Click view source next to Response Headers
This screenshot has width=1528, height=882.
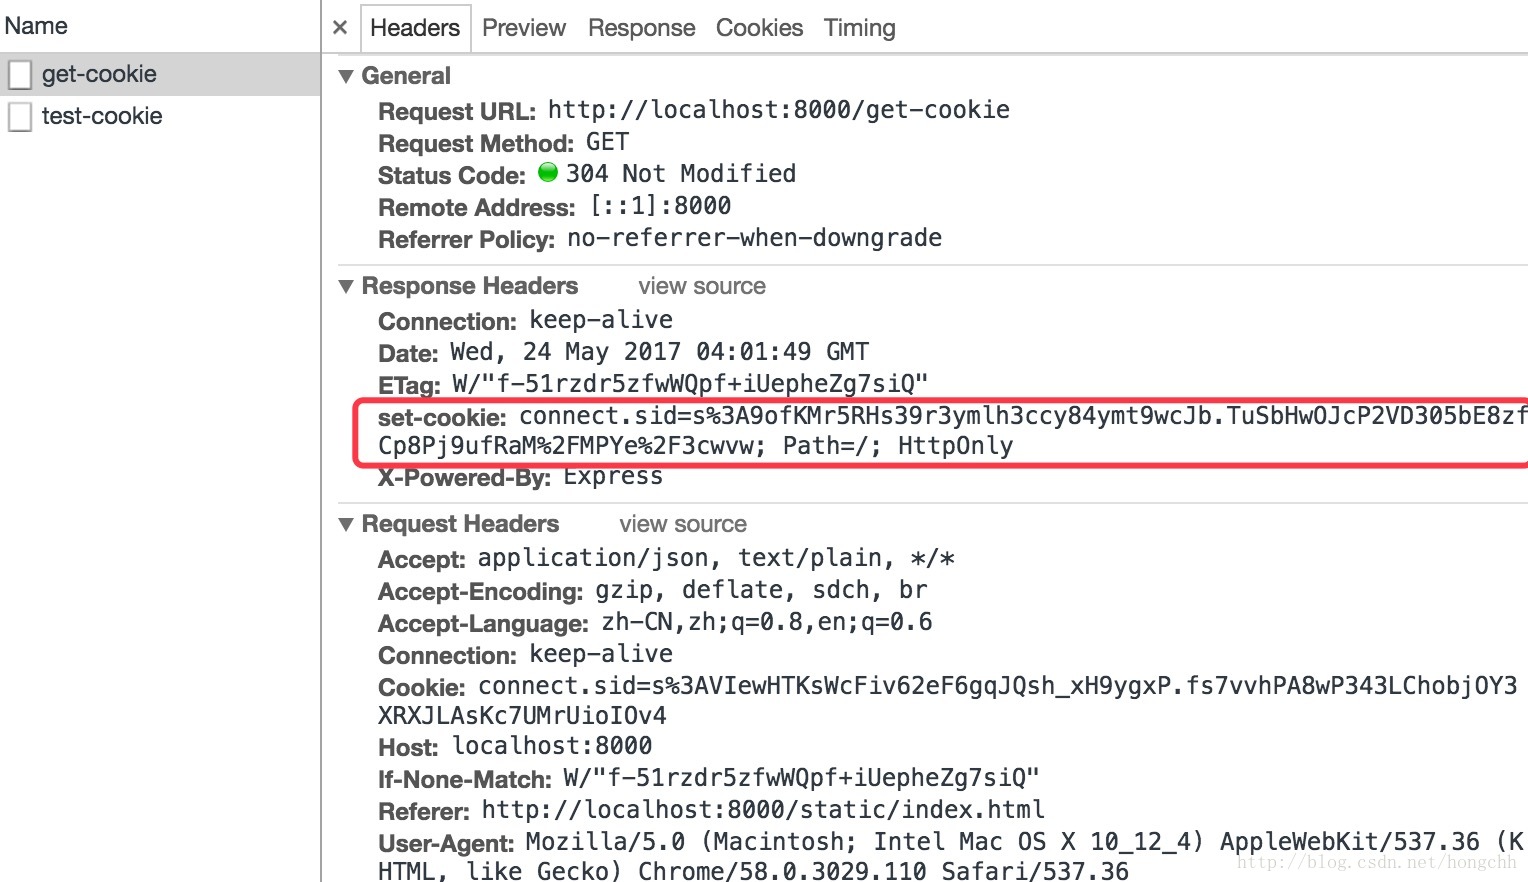point(702,286)
